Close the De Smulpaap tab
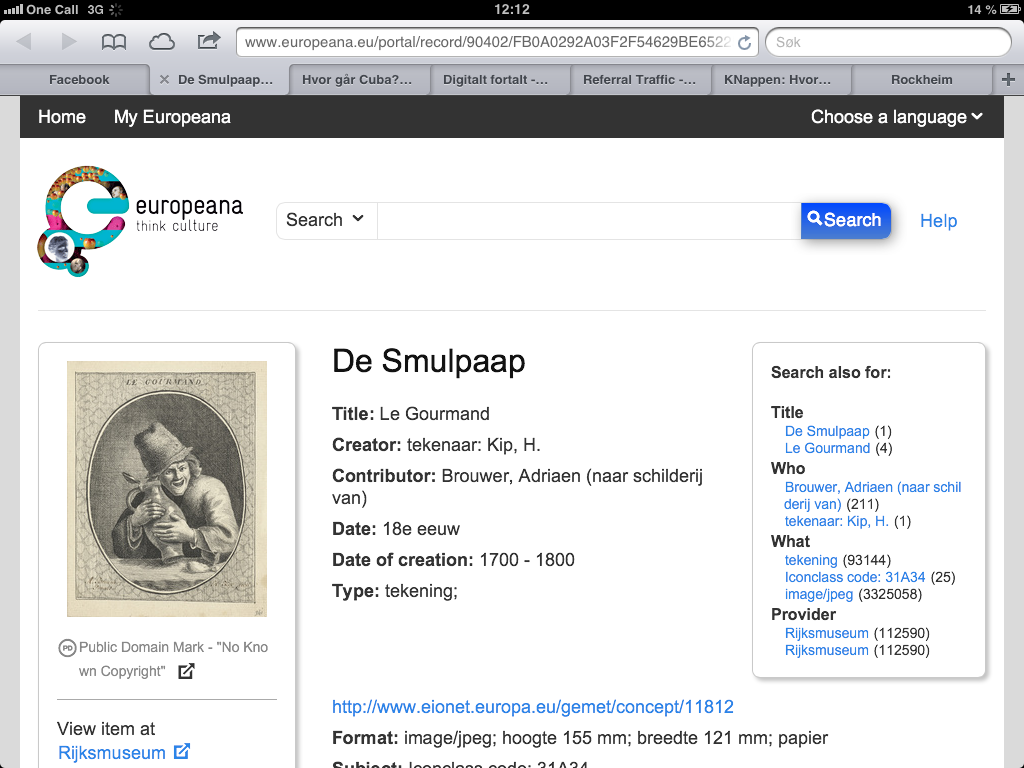 coord(164,80)
